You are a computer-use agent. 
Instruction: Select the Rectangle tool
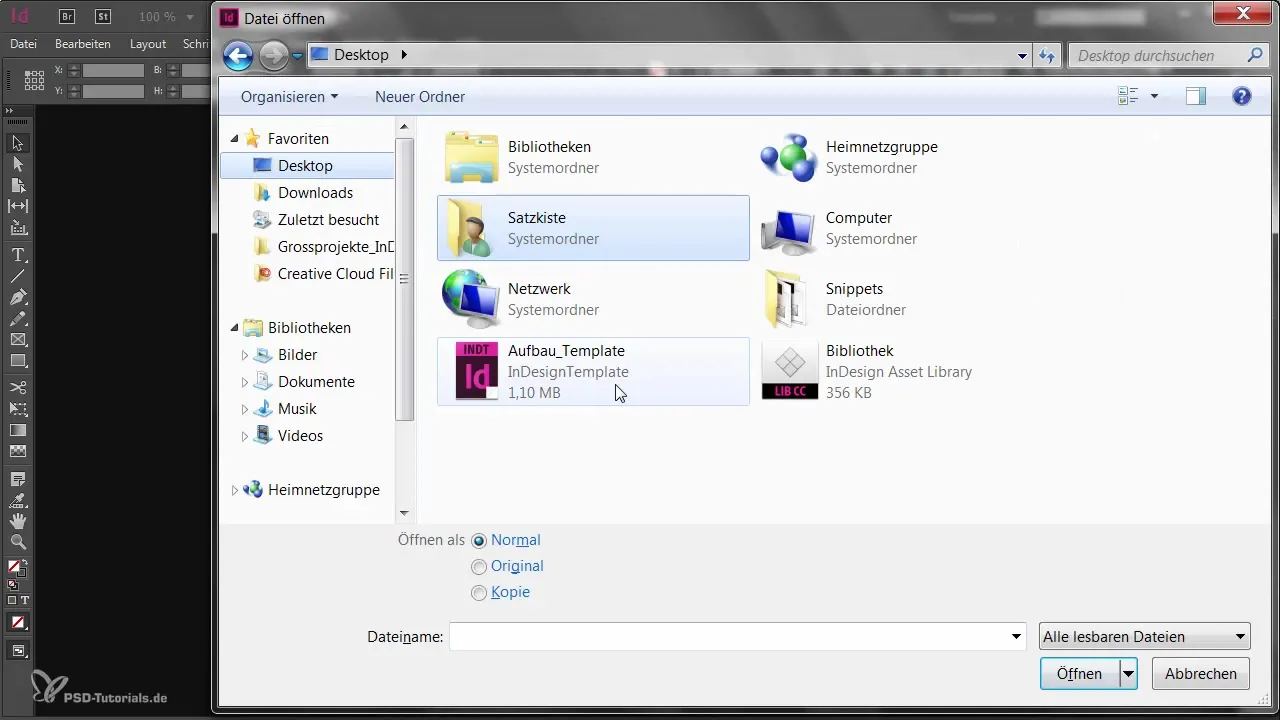point(18,361)
